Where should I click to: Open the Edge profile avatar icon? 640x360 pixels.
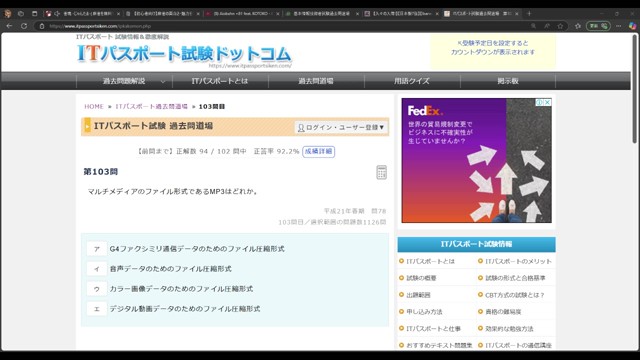pyautogui.click(x=7, y=13)
